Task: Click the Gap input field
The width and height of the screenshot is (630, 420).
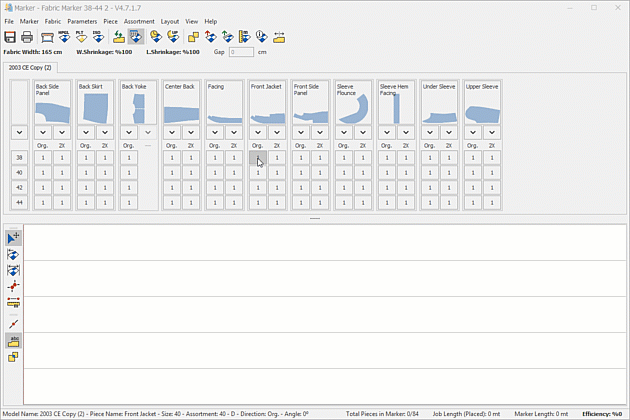Action: (241, 51)
